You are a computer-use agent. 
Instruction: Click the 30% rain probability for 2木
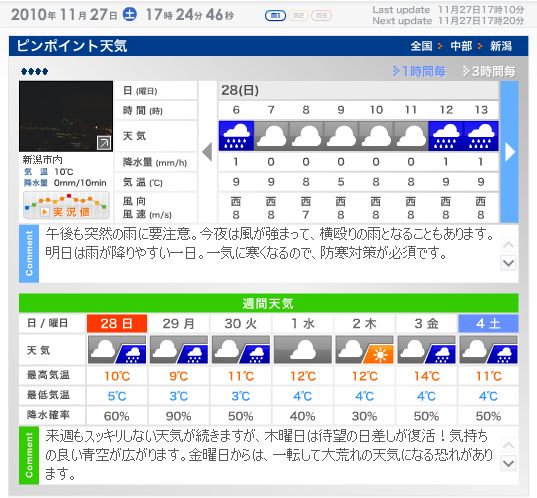364,416
